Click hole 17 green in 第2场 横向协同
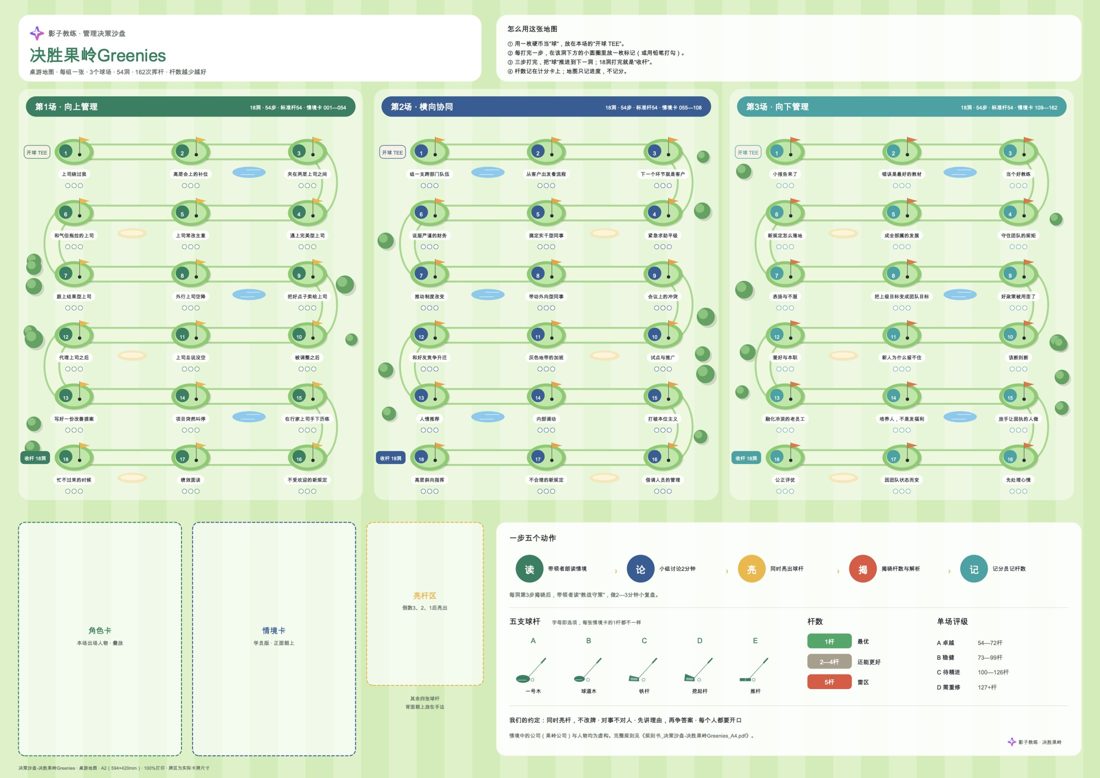The image size is (1100, 778). click(546, 457)
